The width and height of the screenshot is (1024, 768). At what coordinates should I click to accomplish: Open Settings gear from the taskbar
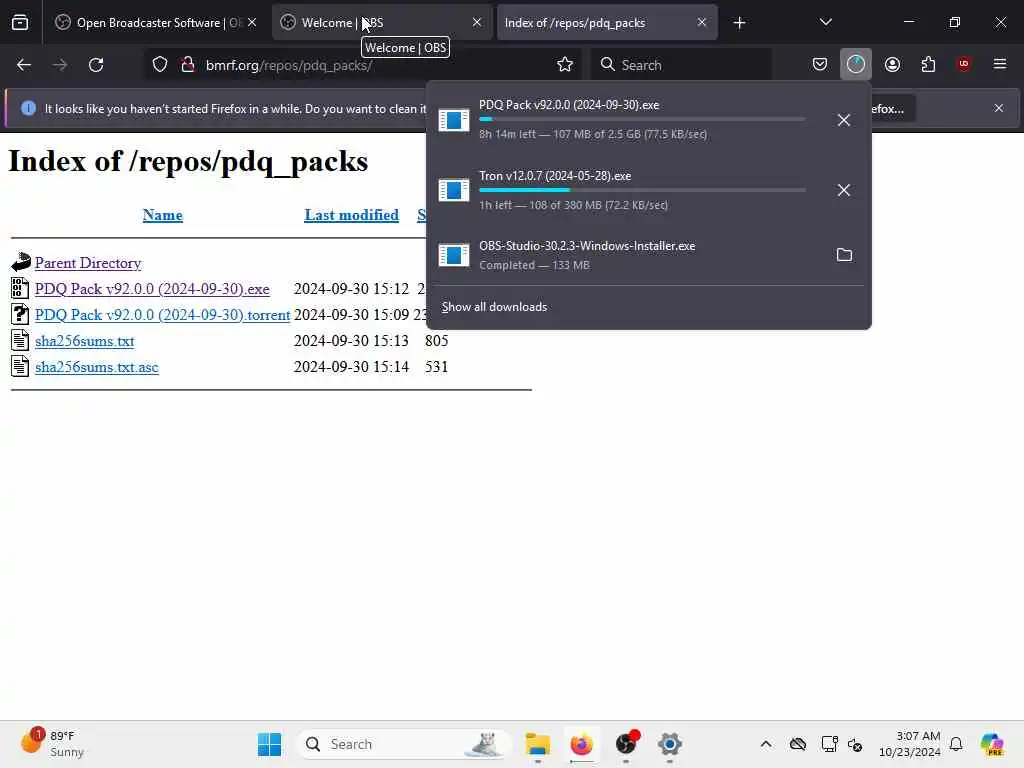coord(669,744)
